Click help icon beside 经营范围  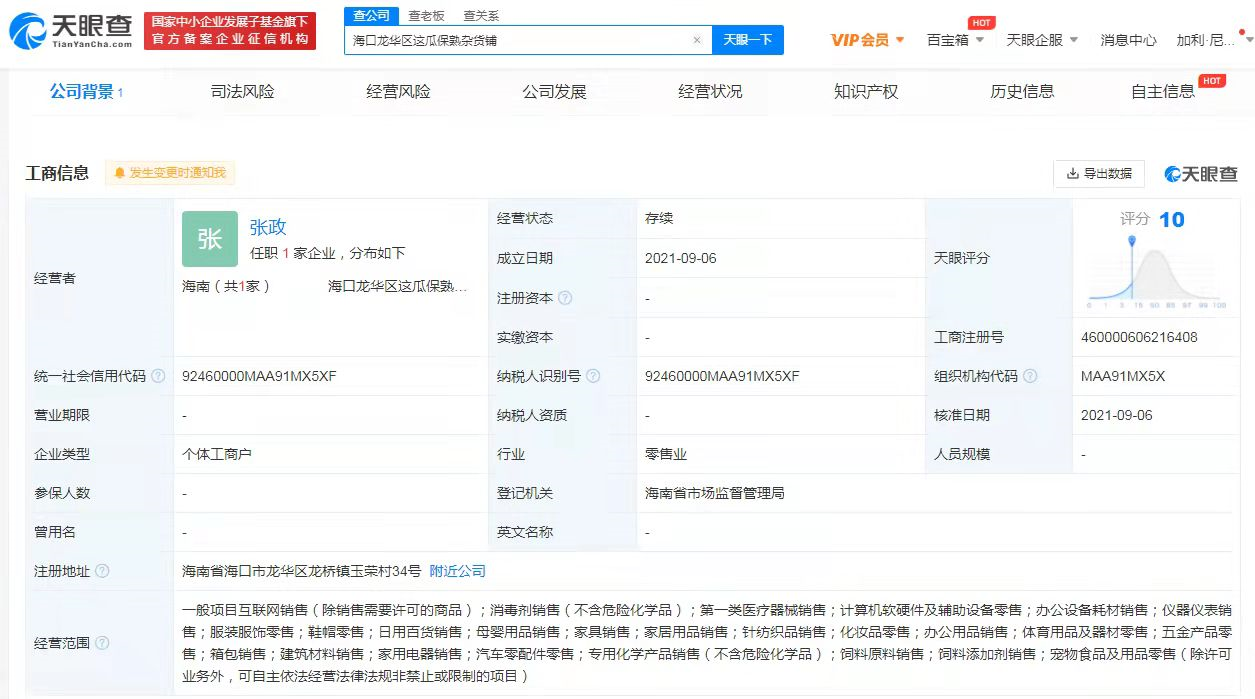[102, 643]
